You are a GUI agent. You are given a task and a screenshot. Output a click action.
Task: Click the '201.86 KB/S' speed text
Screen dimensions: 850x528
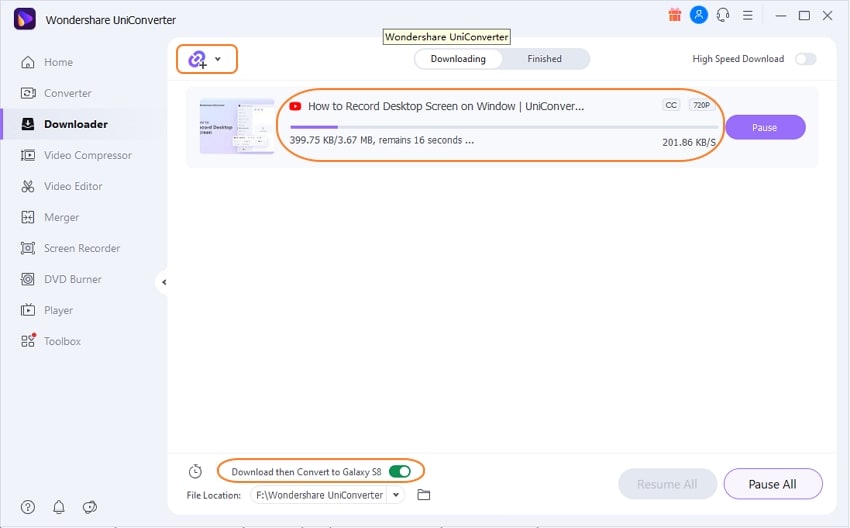(689, 143)
